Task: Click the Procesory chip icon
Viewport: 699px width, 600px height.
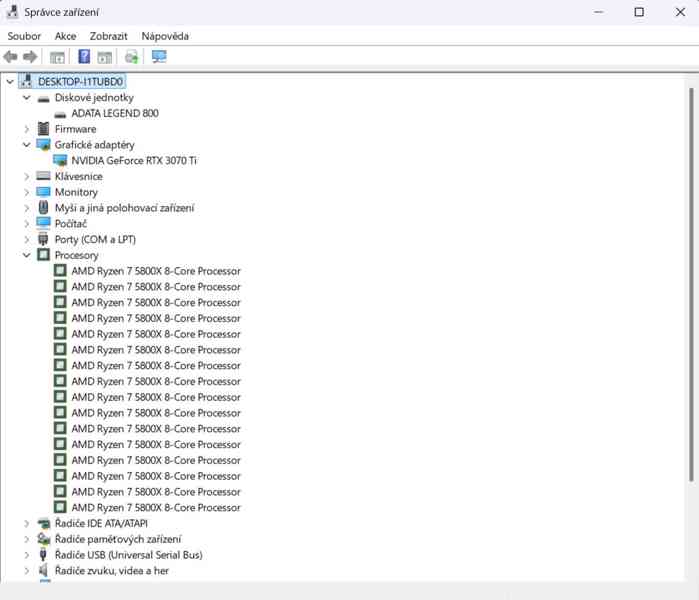Action: [43, 255]
